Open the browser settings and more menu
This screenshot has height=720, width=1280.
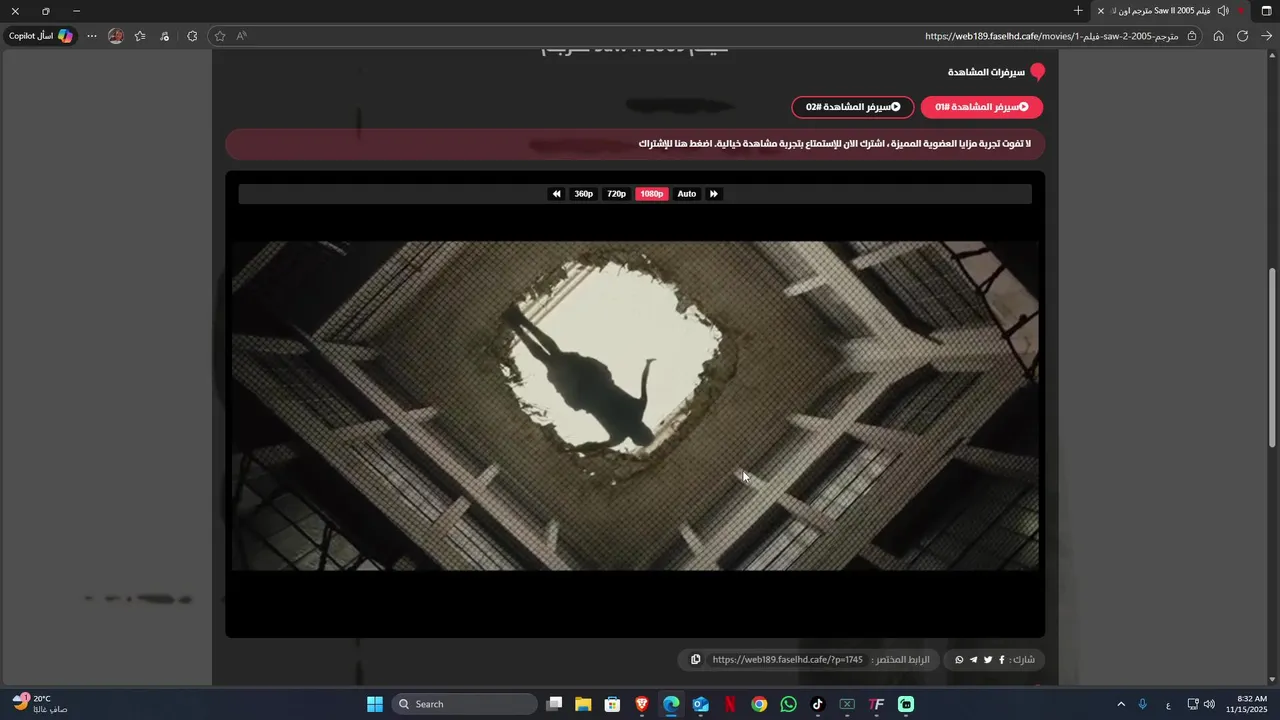[92, 36]
